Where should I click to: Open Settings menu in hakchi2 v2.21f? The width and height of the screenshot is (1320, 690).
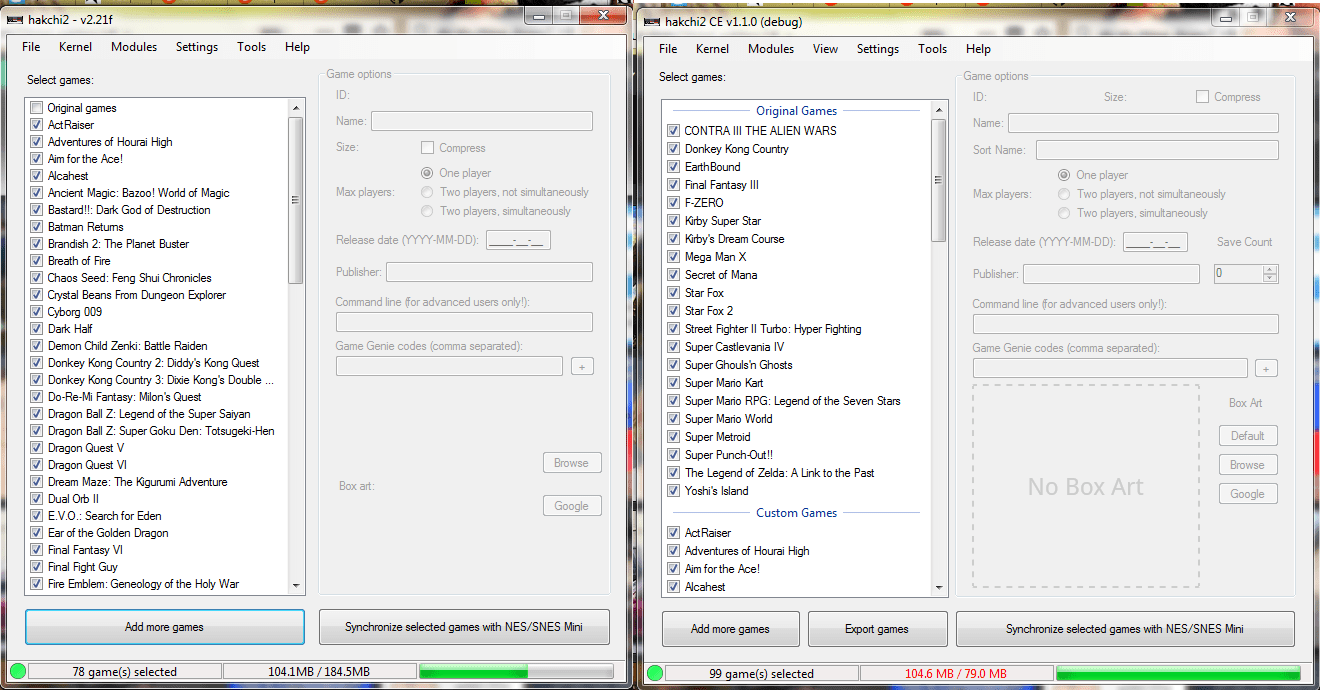(197, 47)
